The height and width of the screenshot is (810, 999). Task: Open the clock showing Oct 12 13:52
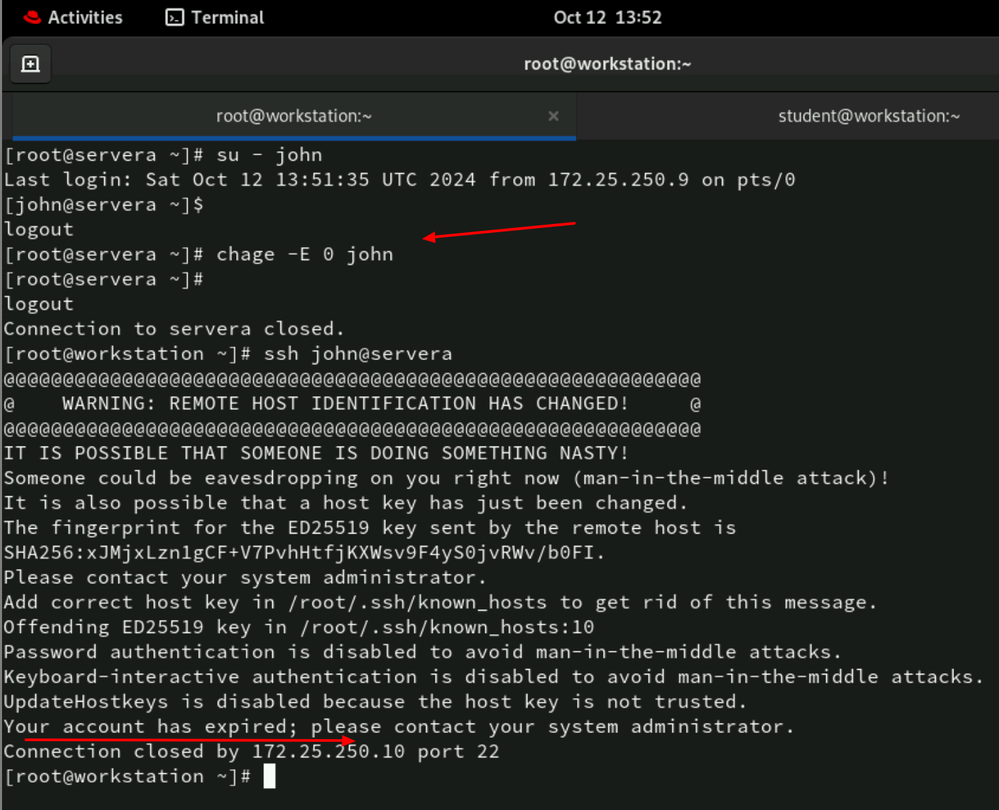[607, 17]
